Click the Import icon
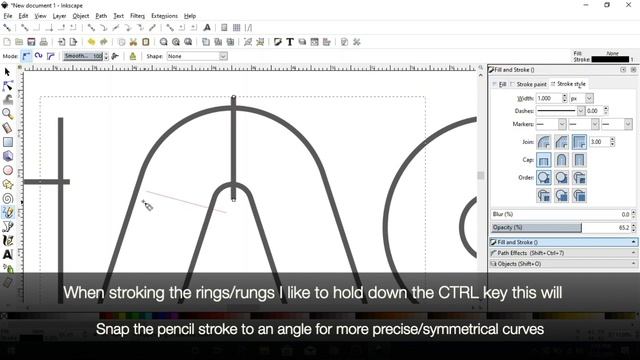This screenshot has height=360, width=640. click(x=61, y=42)
